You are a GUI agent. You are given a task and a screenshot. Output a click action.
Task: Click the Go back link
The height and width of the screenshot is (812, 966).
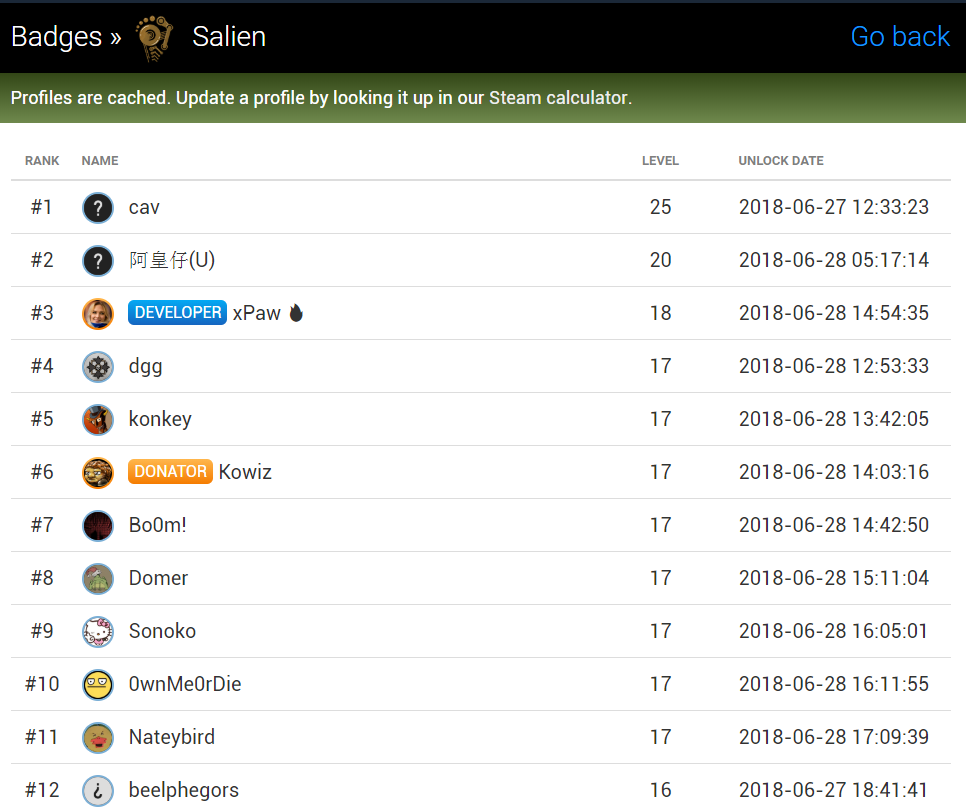(900, 36)
